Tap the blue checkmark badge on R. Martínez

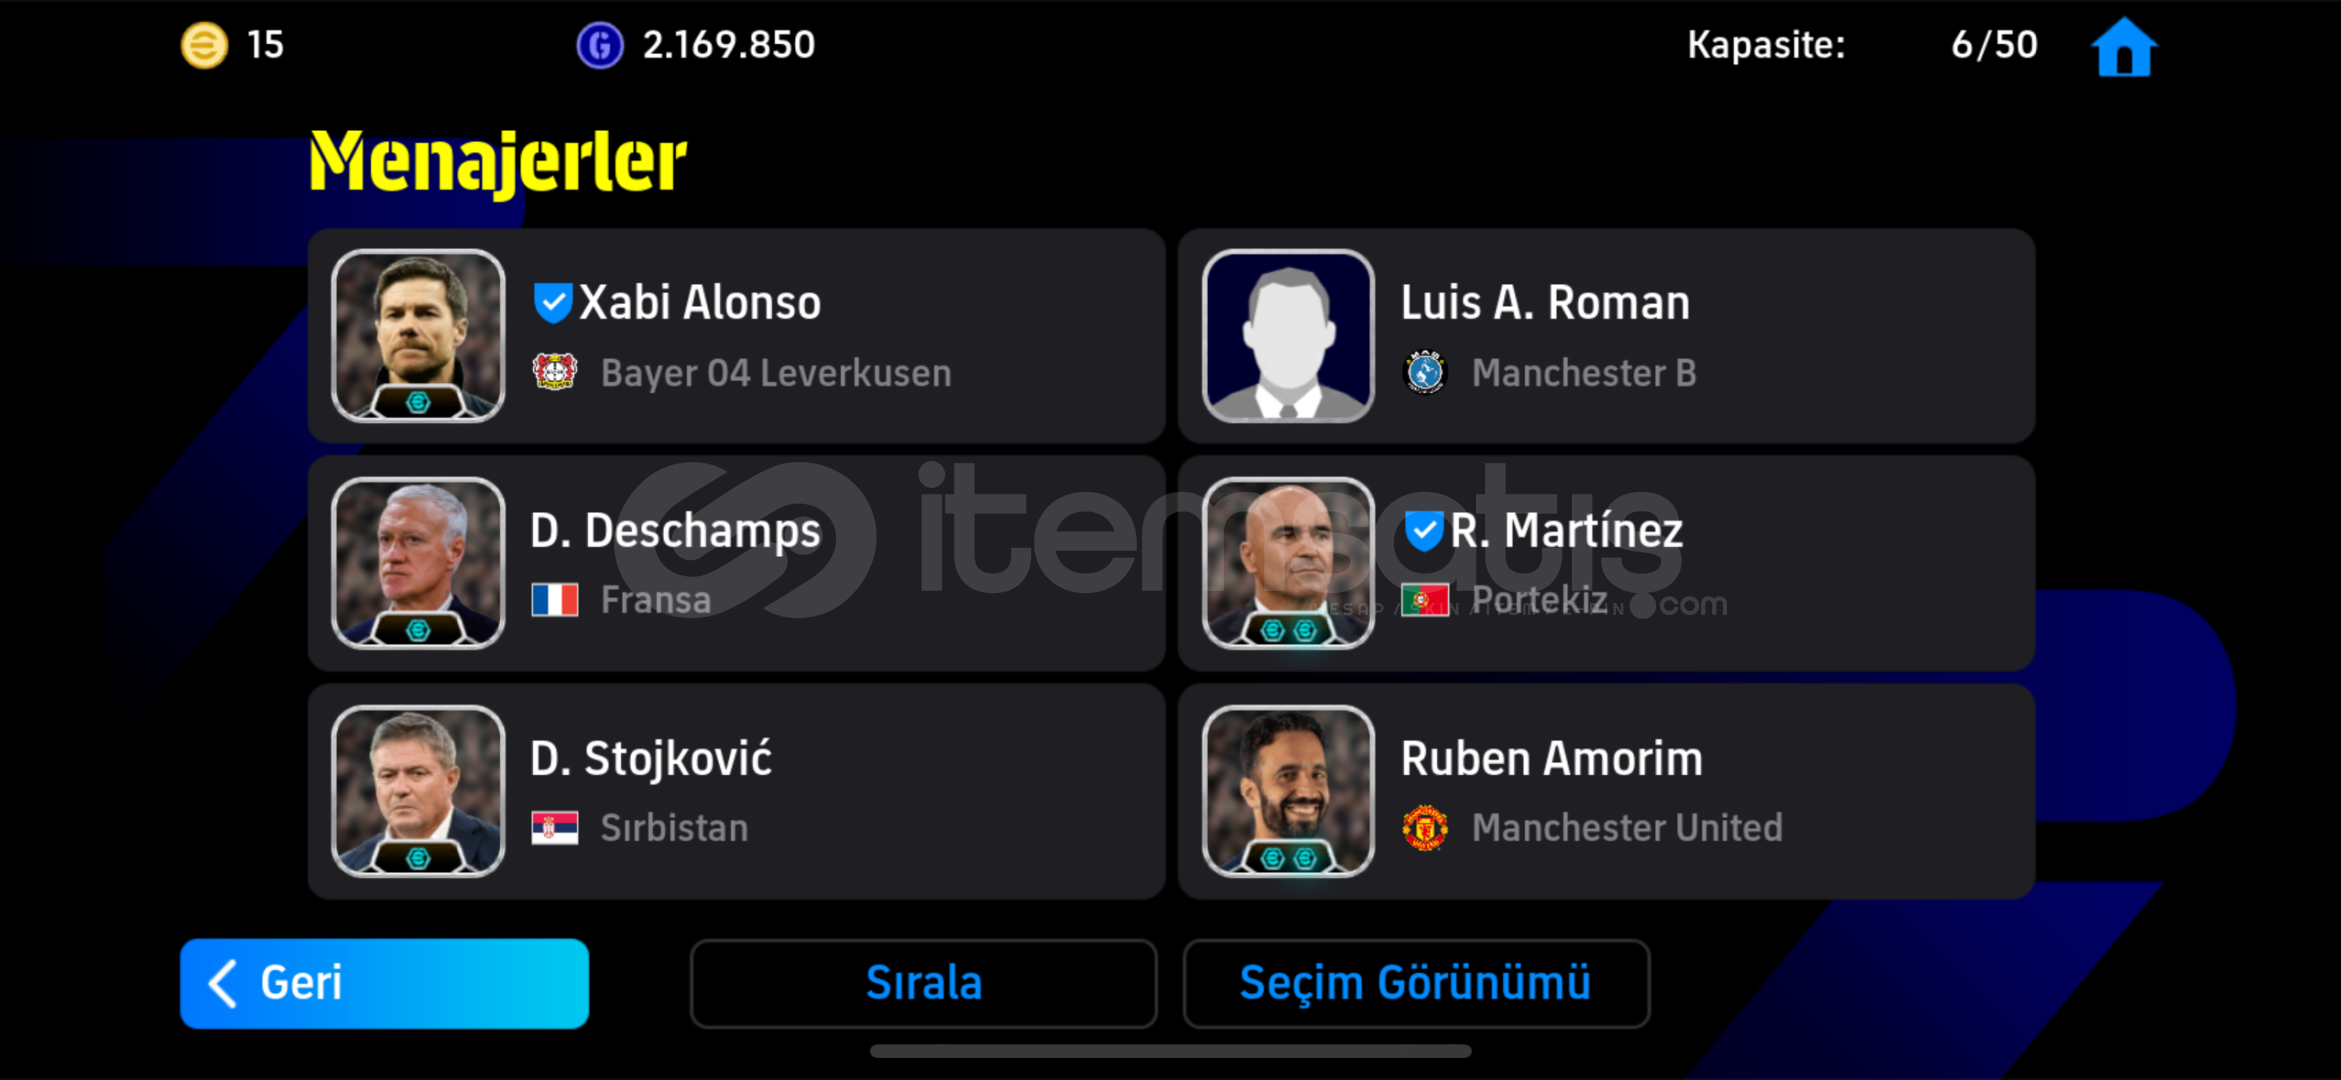pyautogui.click(x=1424, y=530)
